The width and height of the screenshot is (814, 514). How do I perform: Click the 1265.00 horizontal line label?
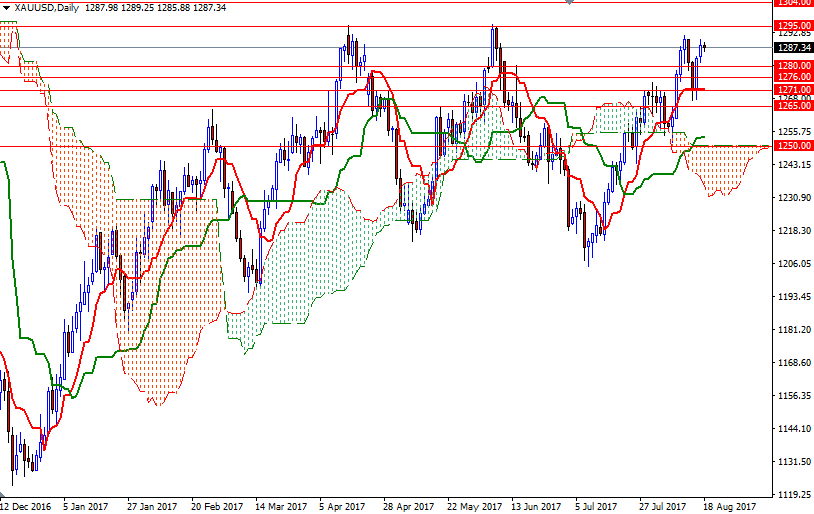pos(793,106)
